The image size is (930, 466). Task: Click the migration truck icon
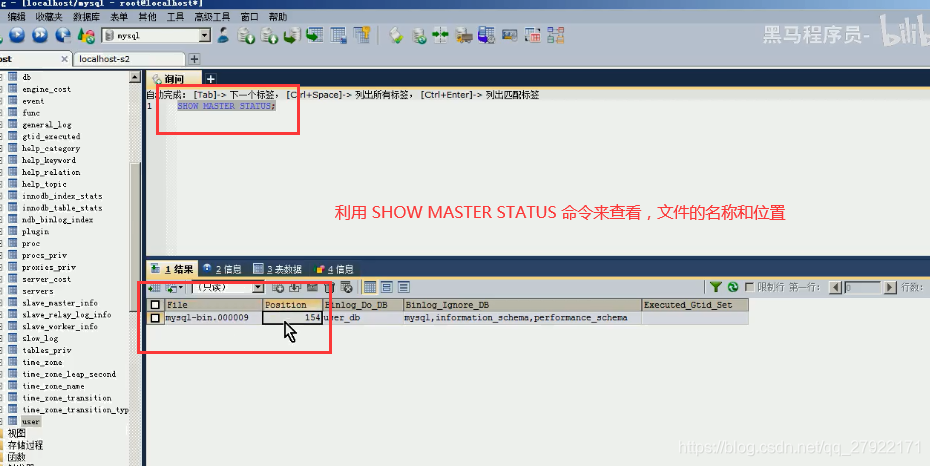[464, 36]
